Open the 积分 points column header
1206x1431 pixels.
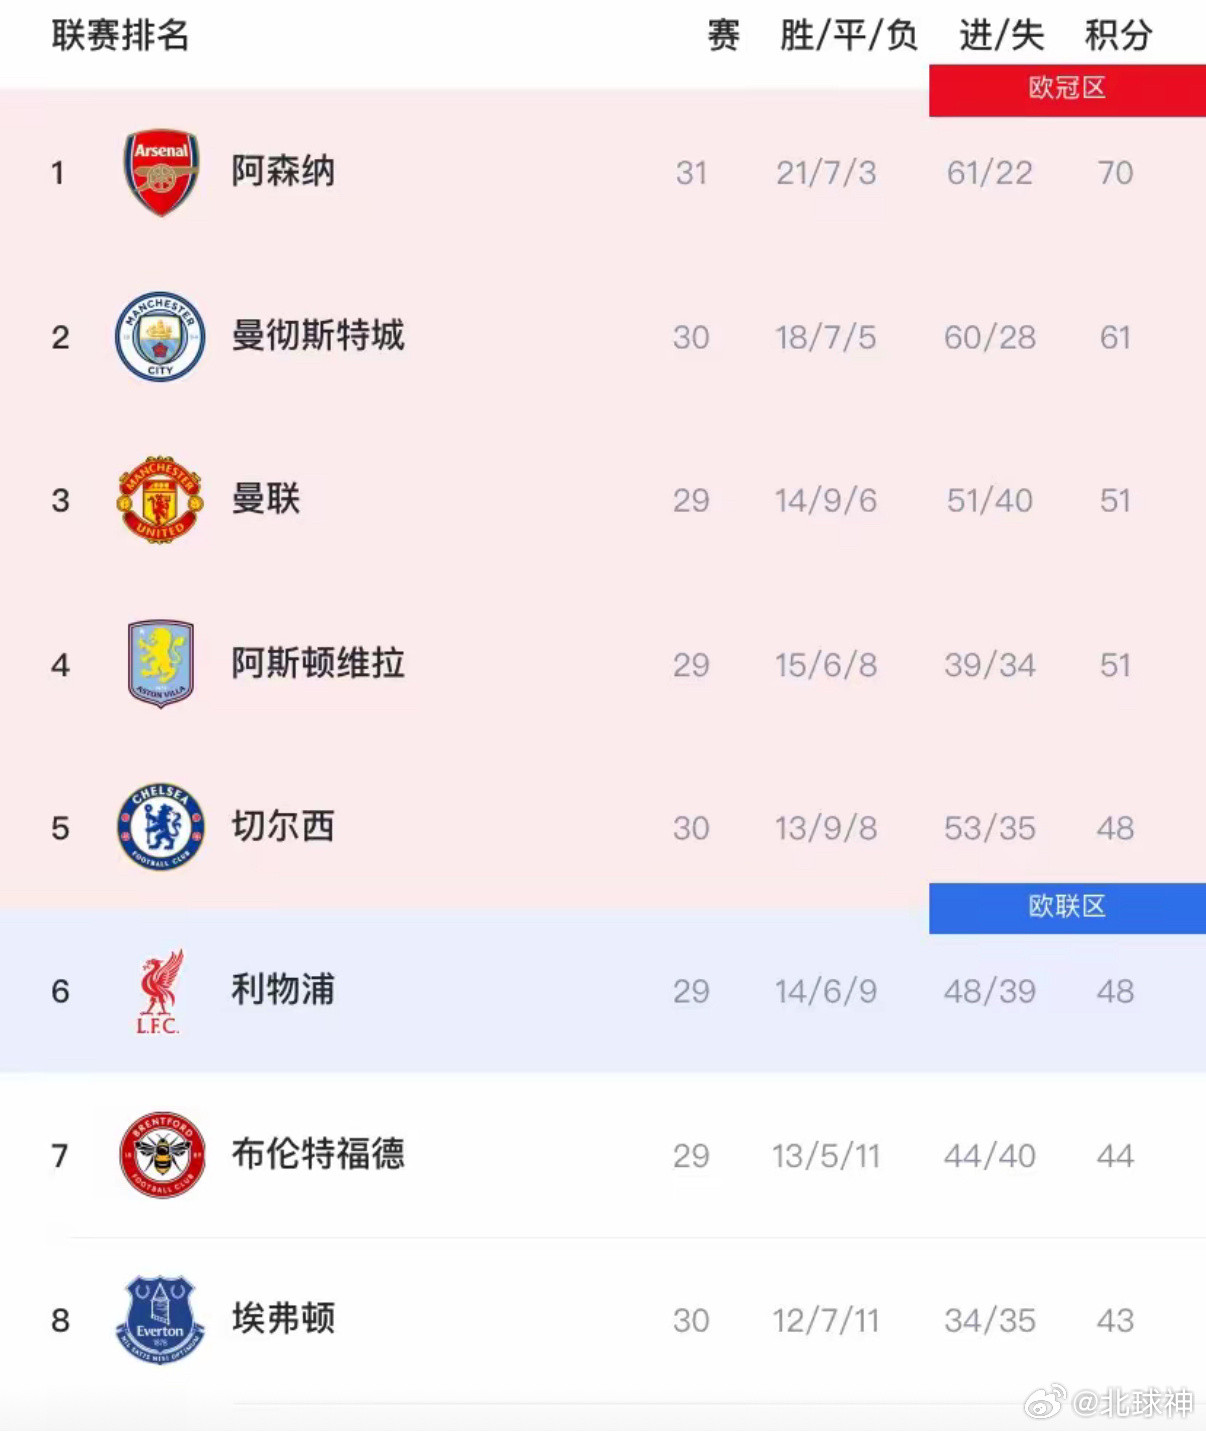(1117, 35)
